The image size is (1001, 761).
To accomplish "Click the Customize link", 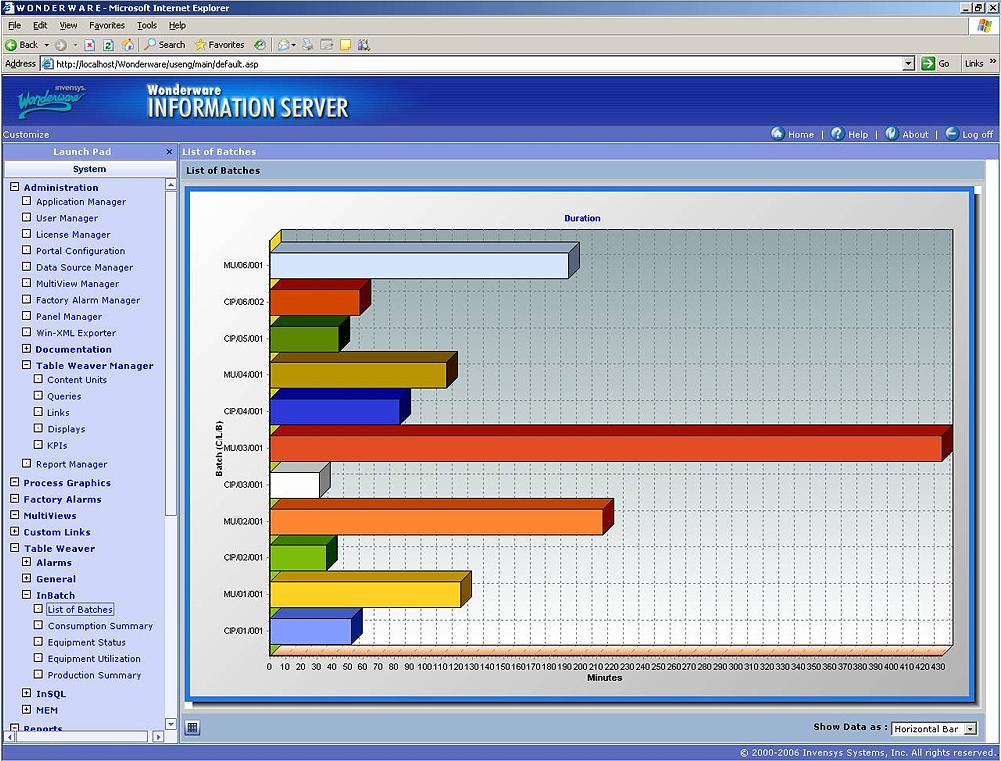I will click(x=26, y=135).
